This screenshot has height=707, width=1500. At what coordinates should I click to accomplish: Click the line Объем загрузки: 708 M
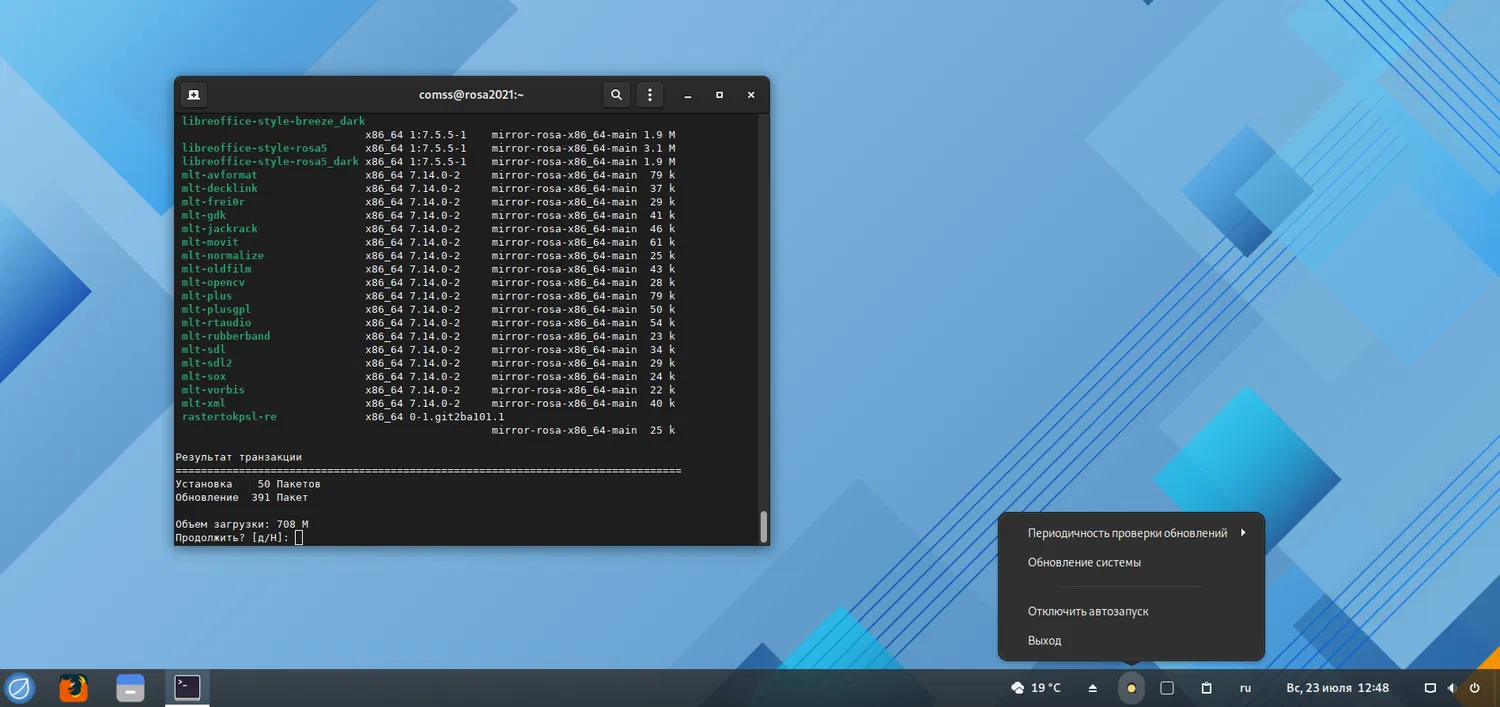point(242,524)
